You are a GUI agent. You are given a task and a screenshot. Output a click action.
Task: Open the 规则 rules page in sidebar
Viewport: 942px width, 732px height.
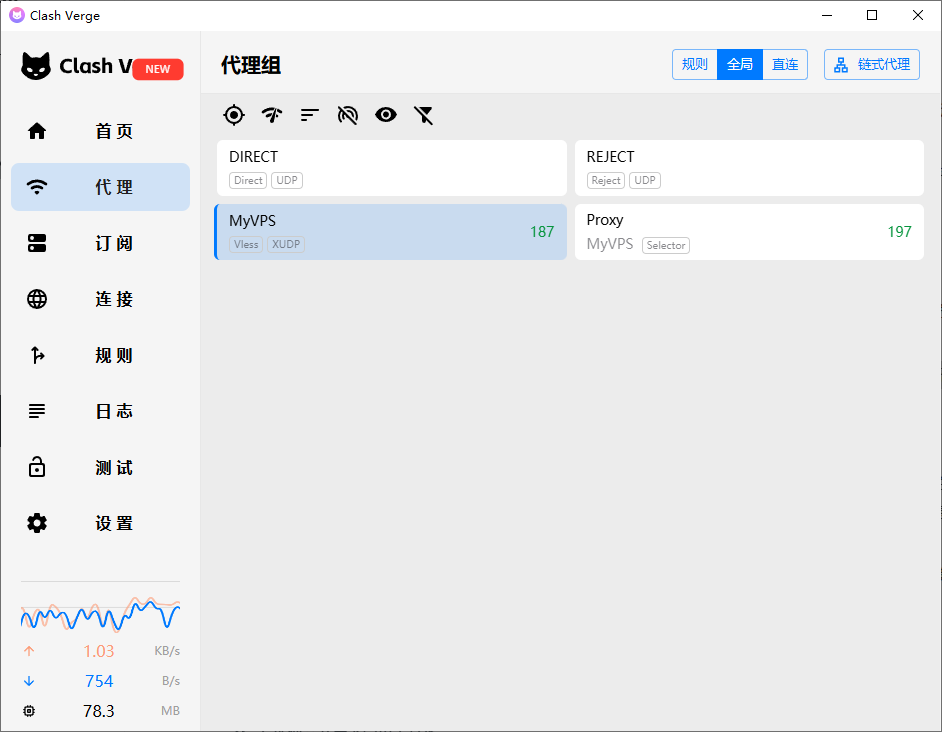click(x=100, y=355)
